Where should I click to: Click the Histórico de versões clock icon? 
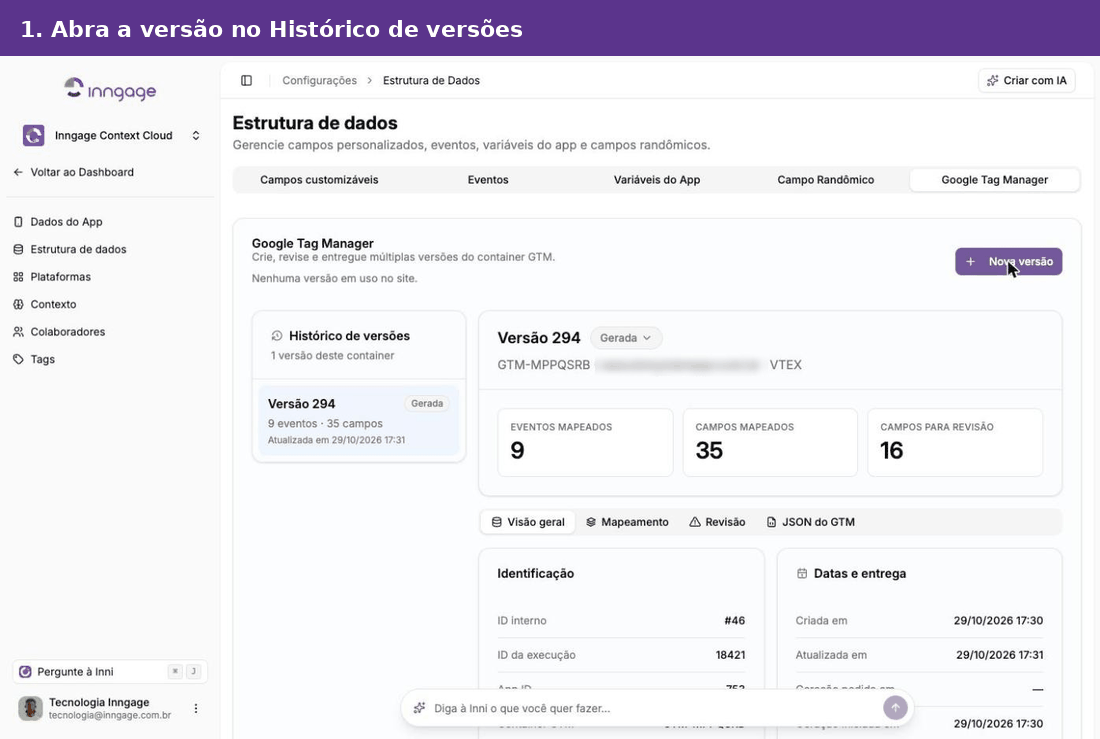coord(276,336)
